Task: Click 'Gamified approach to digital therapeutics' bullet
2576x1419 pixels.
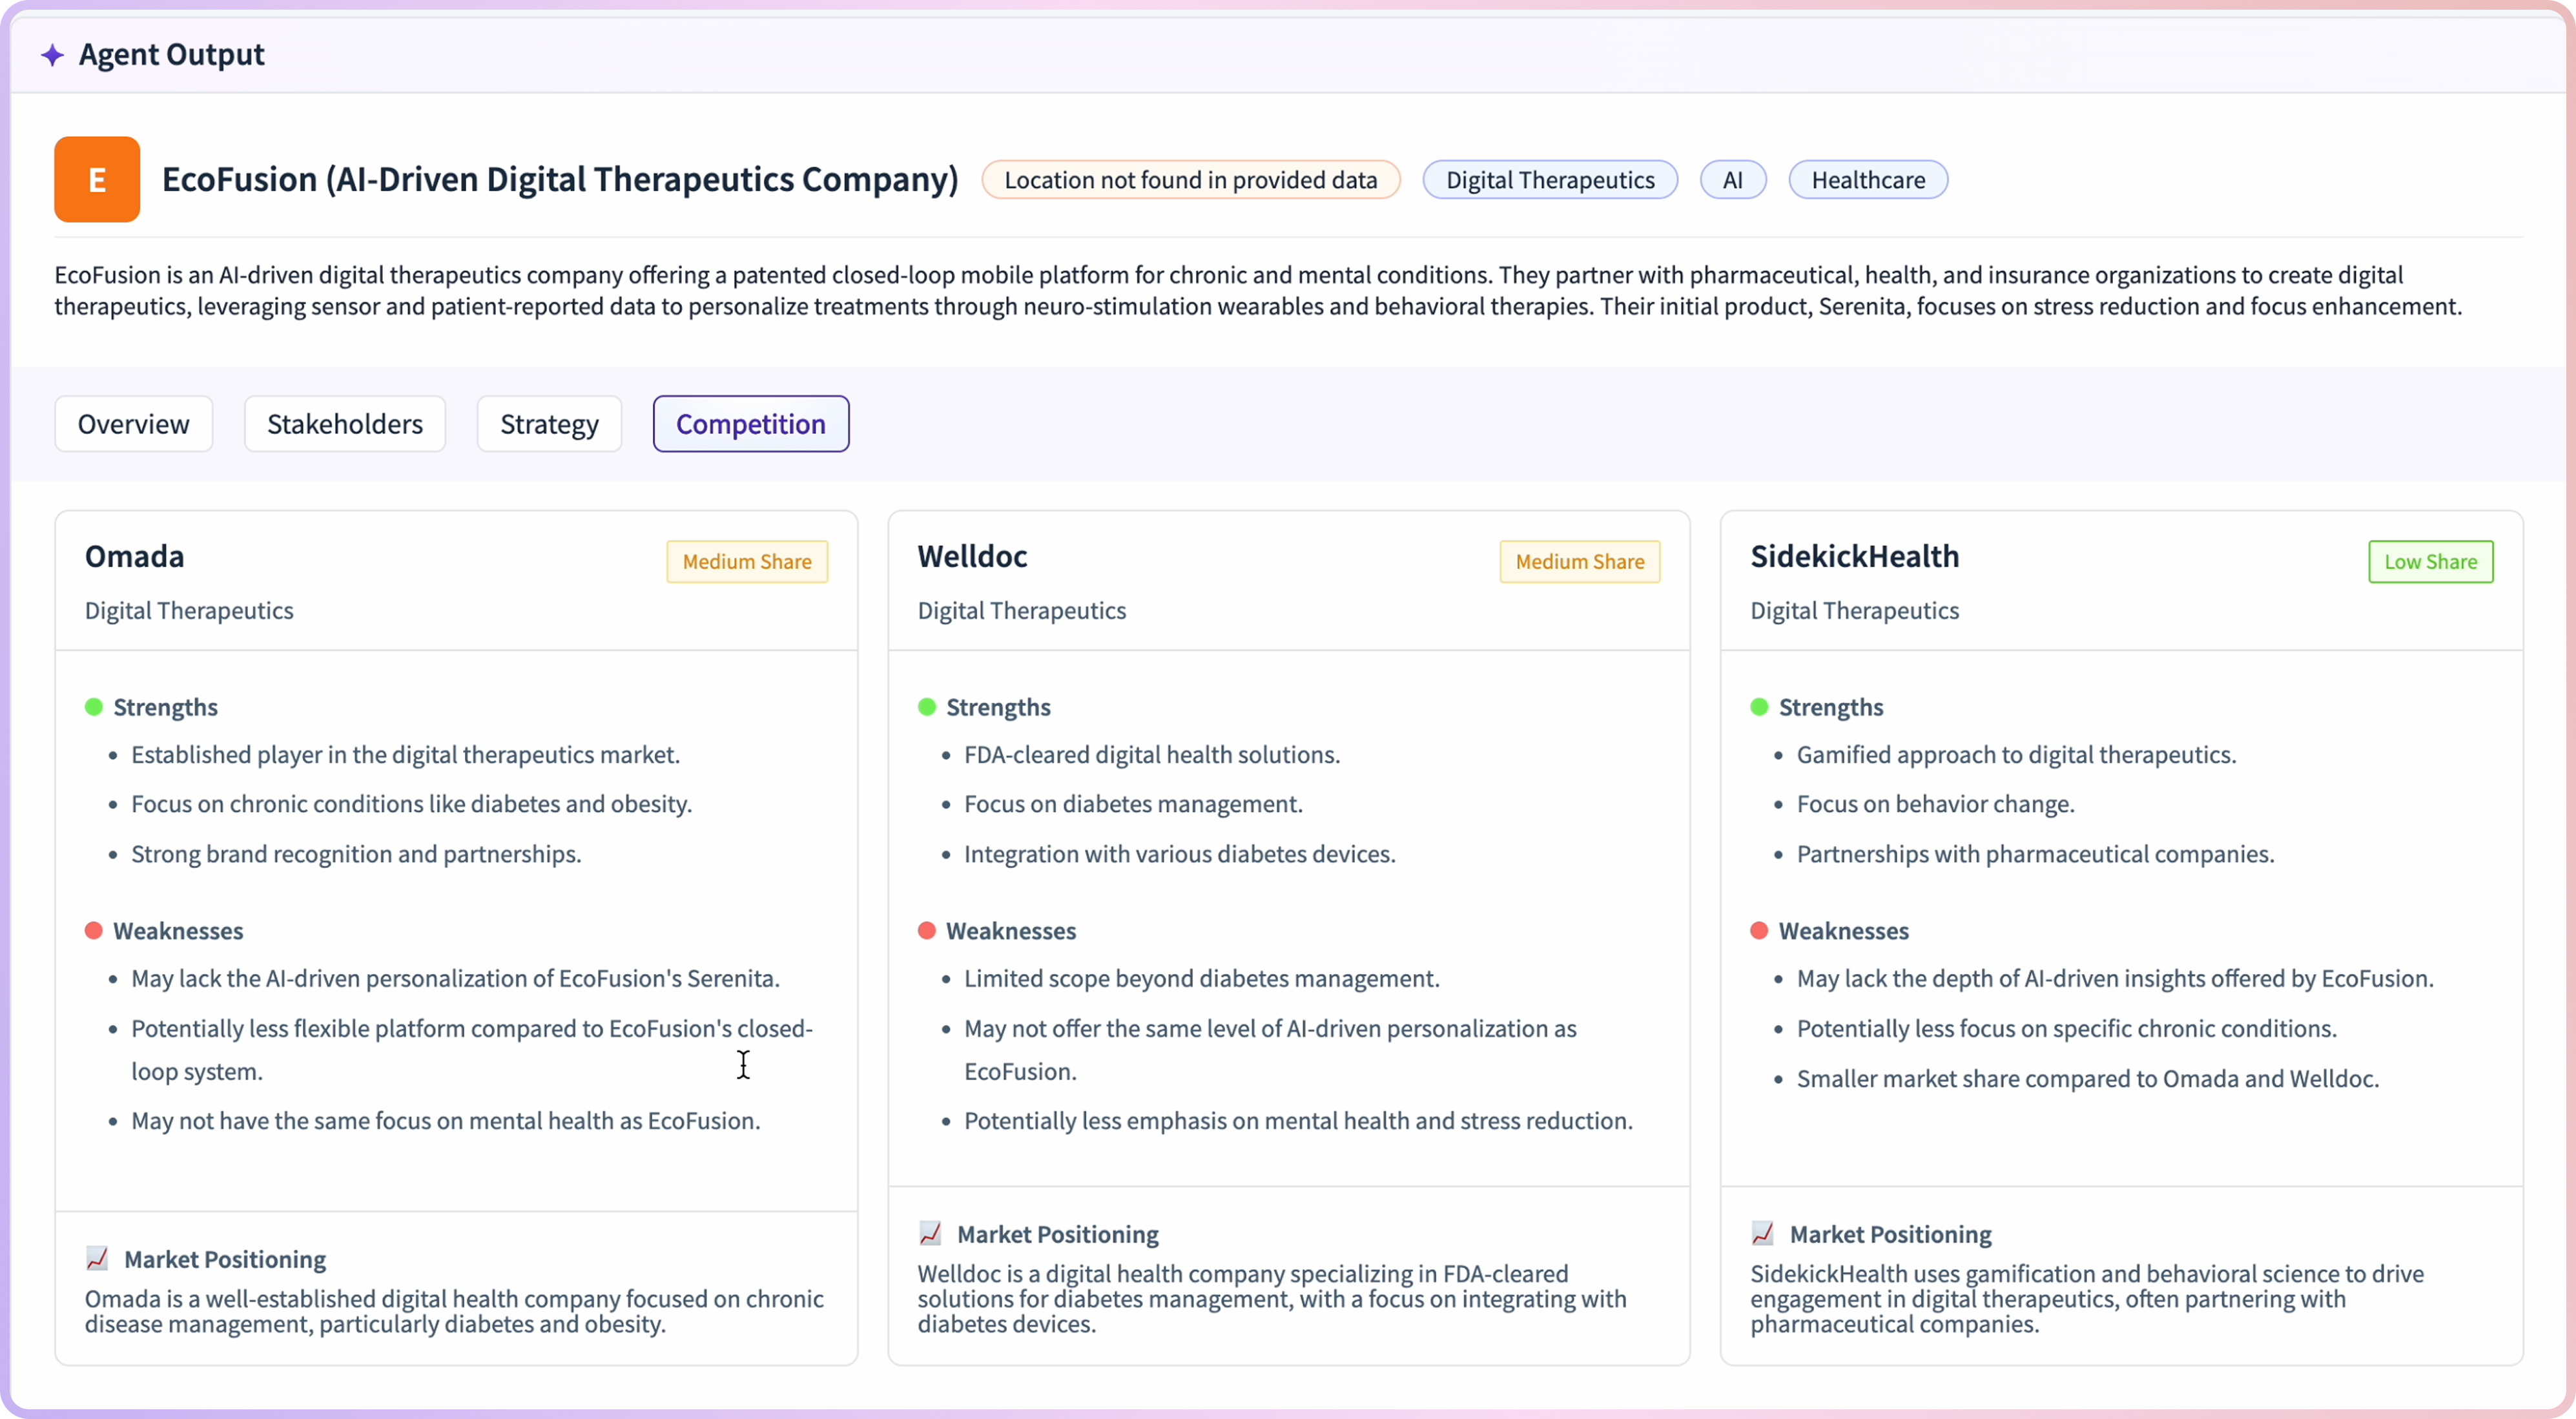Action: [x=2016, y=755]
